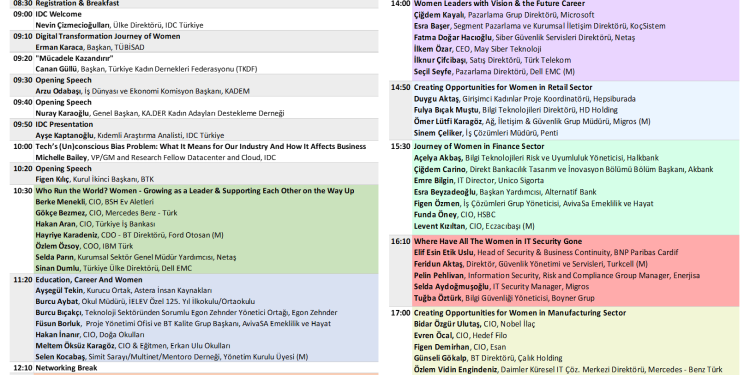Select Opening Speech at 09:30

click(x=64, y=80)
